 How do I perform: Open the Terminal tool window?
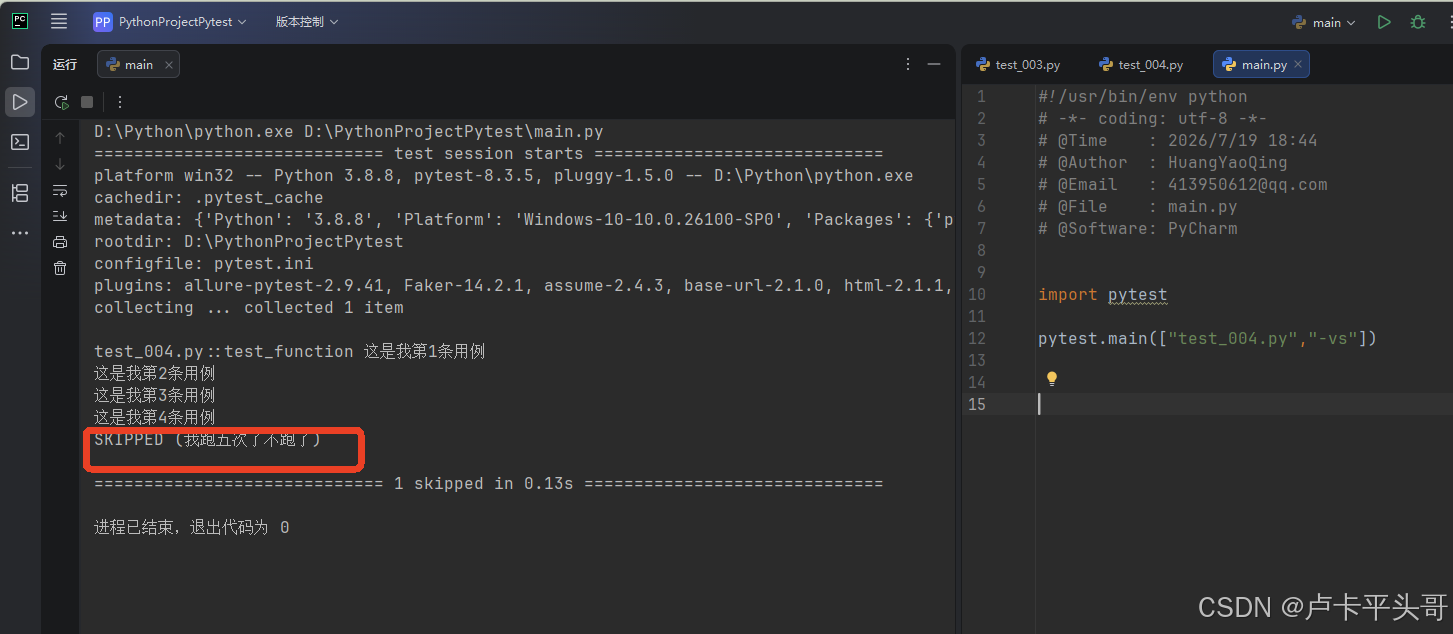pyautogui.click(x=20, y=142)
